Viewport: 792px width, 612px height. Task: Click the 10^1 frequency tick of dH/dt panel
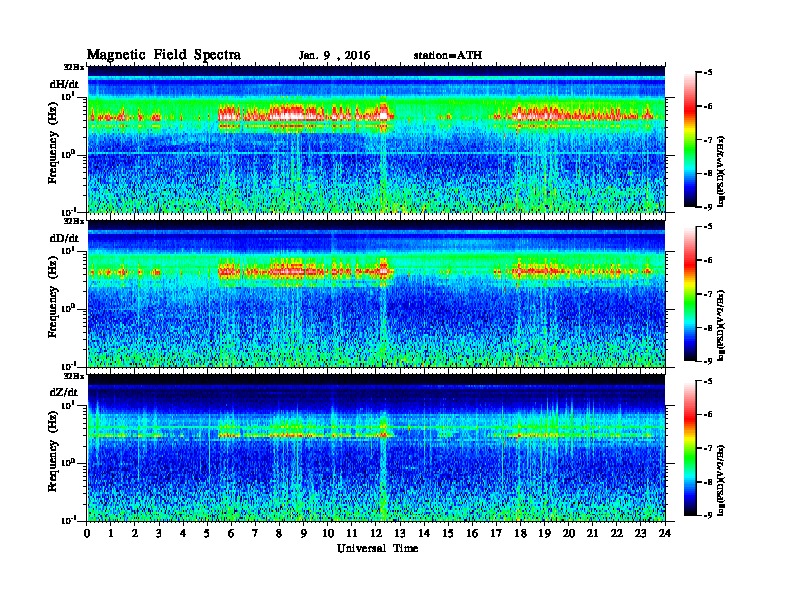click(70, 96)
